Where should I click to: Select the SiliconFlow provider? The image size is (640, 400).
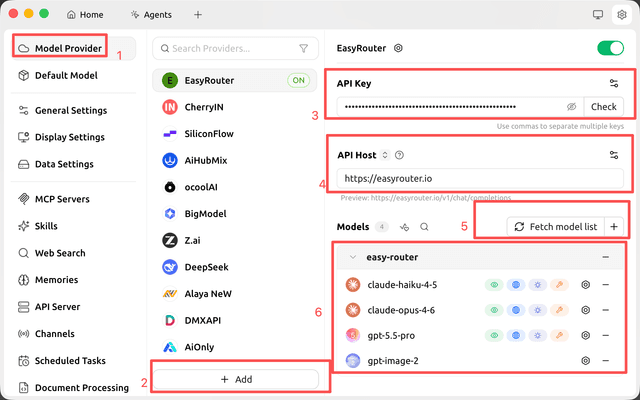[235, 134]
